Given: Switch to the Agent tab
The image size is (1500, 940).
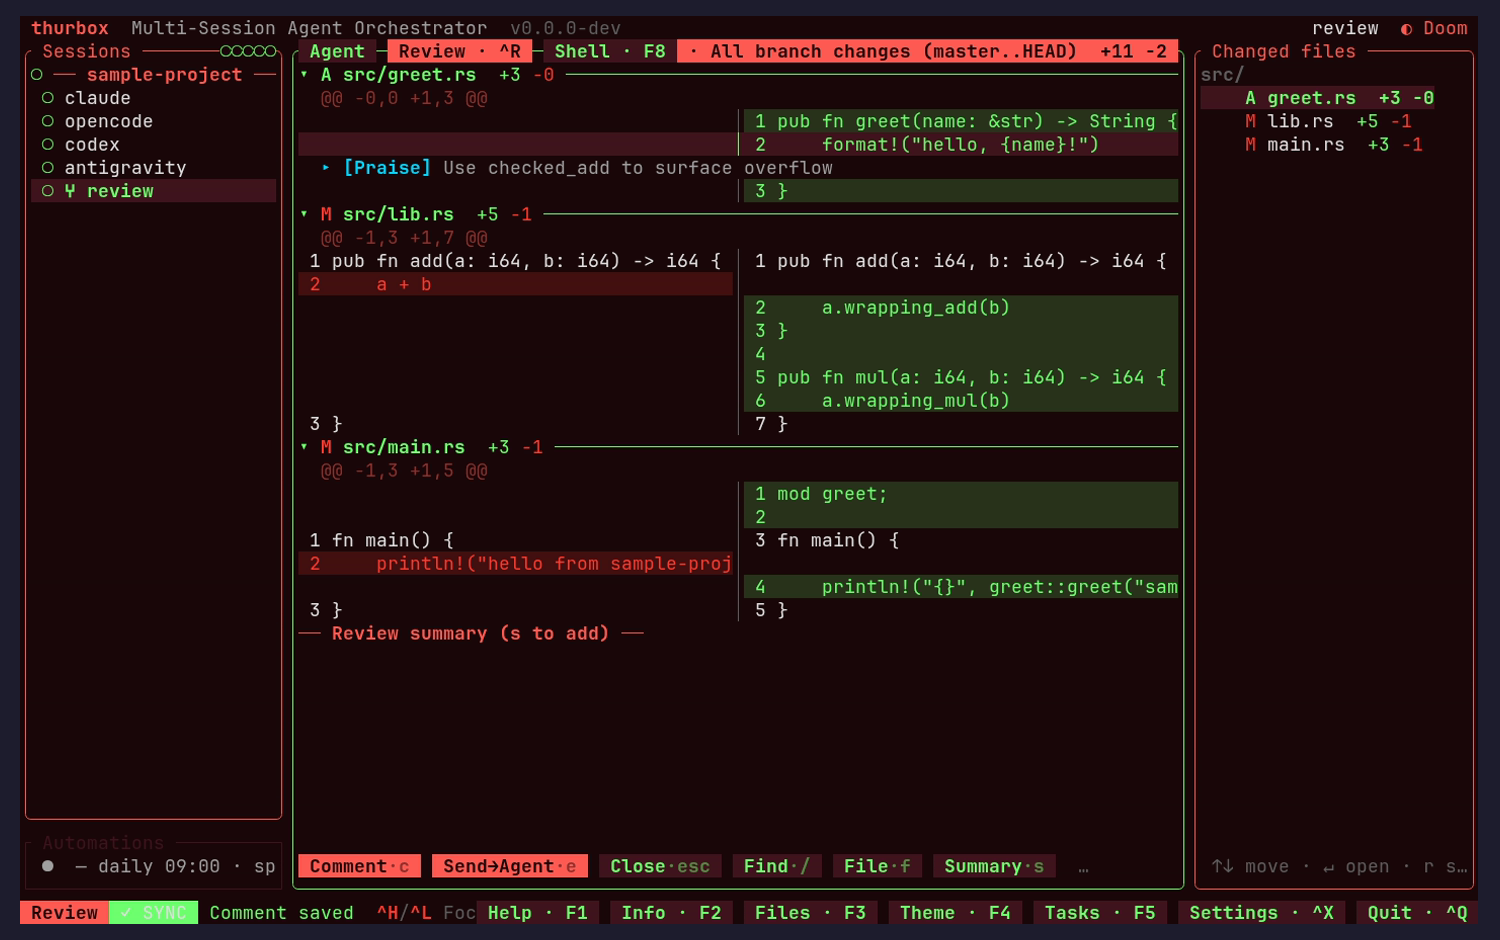Looking at the screenshot, I should pos(337,52).
